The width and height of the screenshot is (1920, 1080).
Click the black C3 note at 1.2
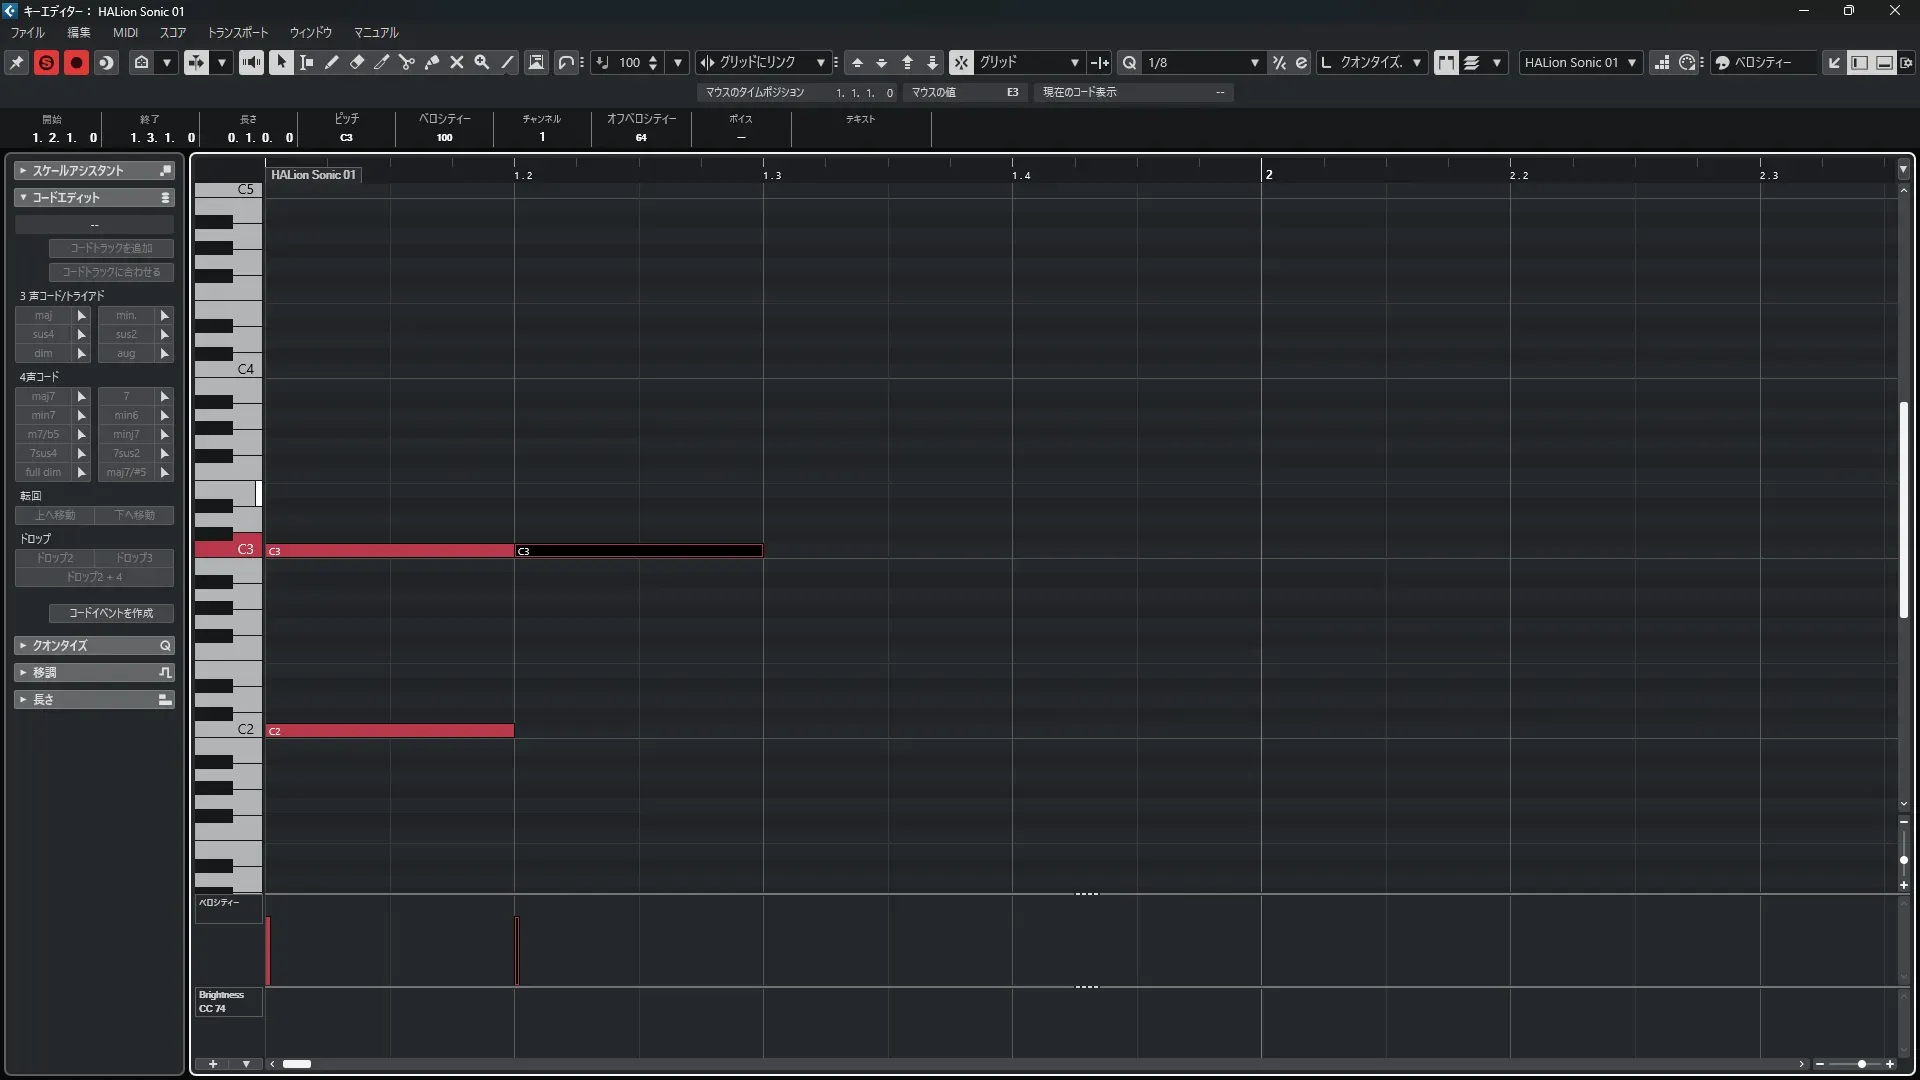[x=638, y=551]
